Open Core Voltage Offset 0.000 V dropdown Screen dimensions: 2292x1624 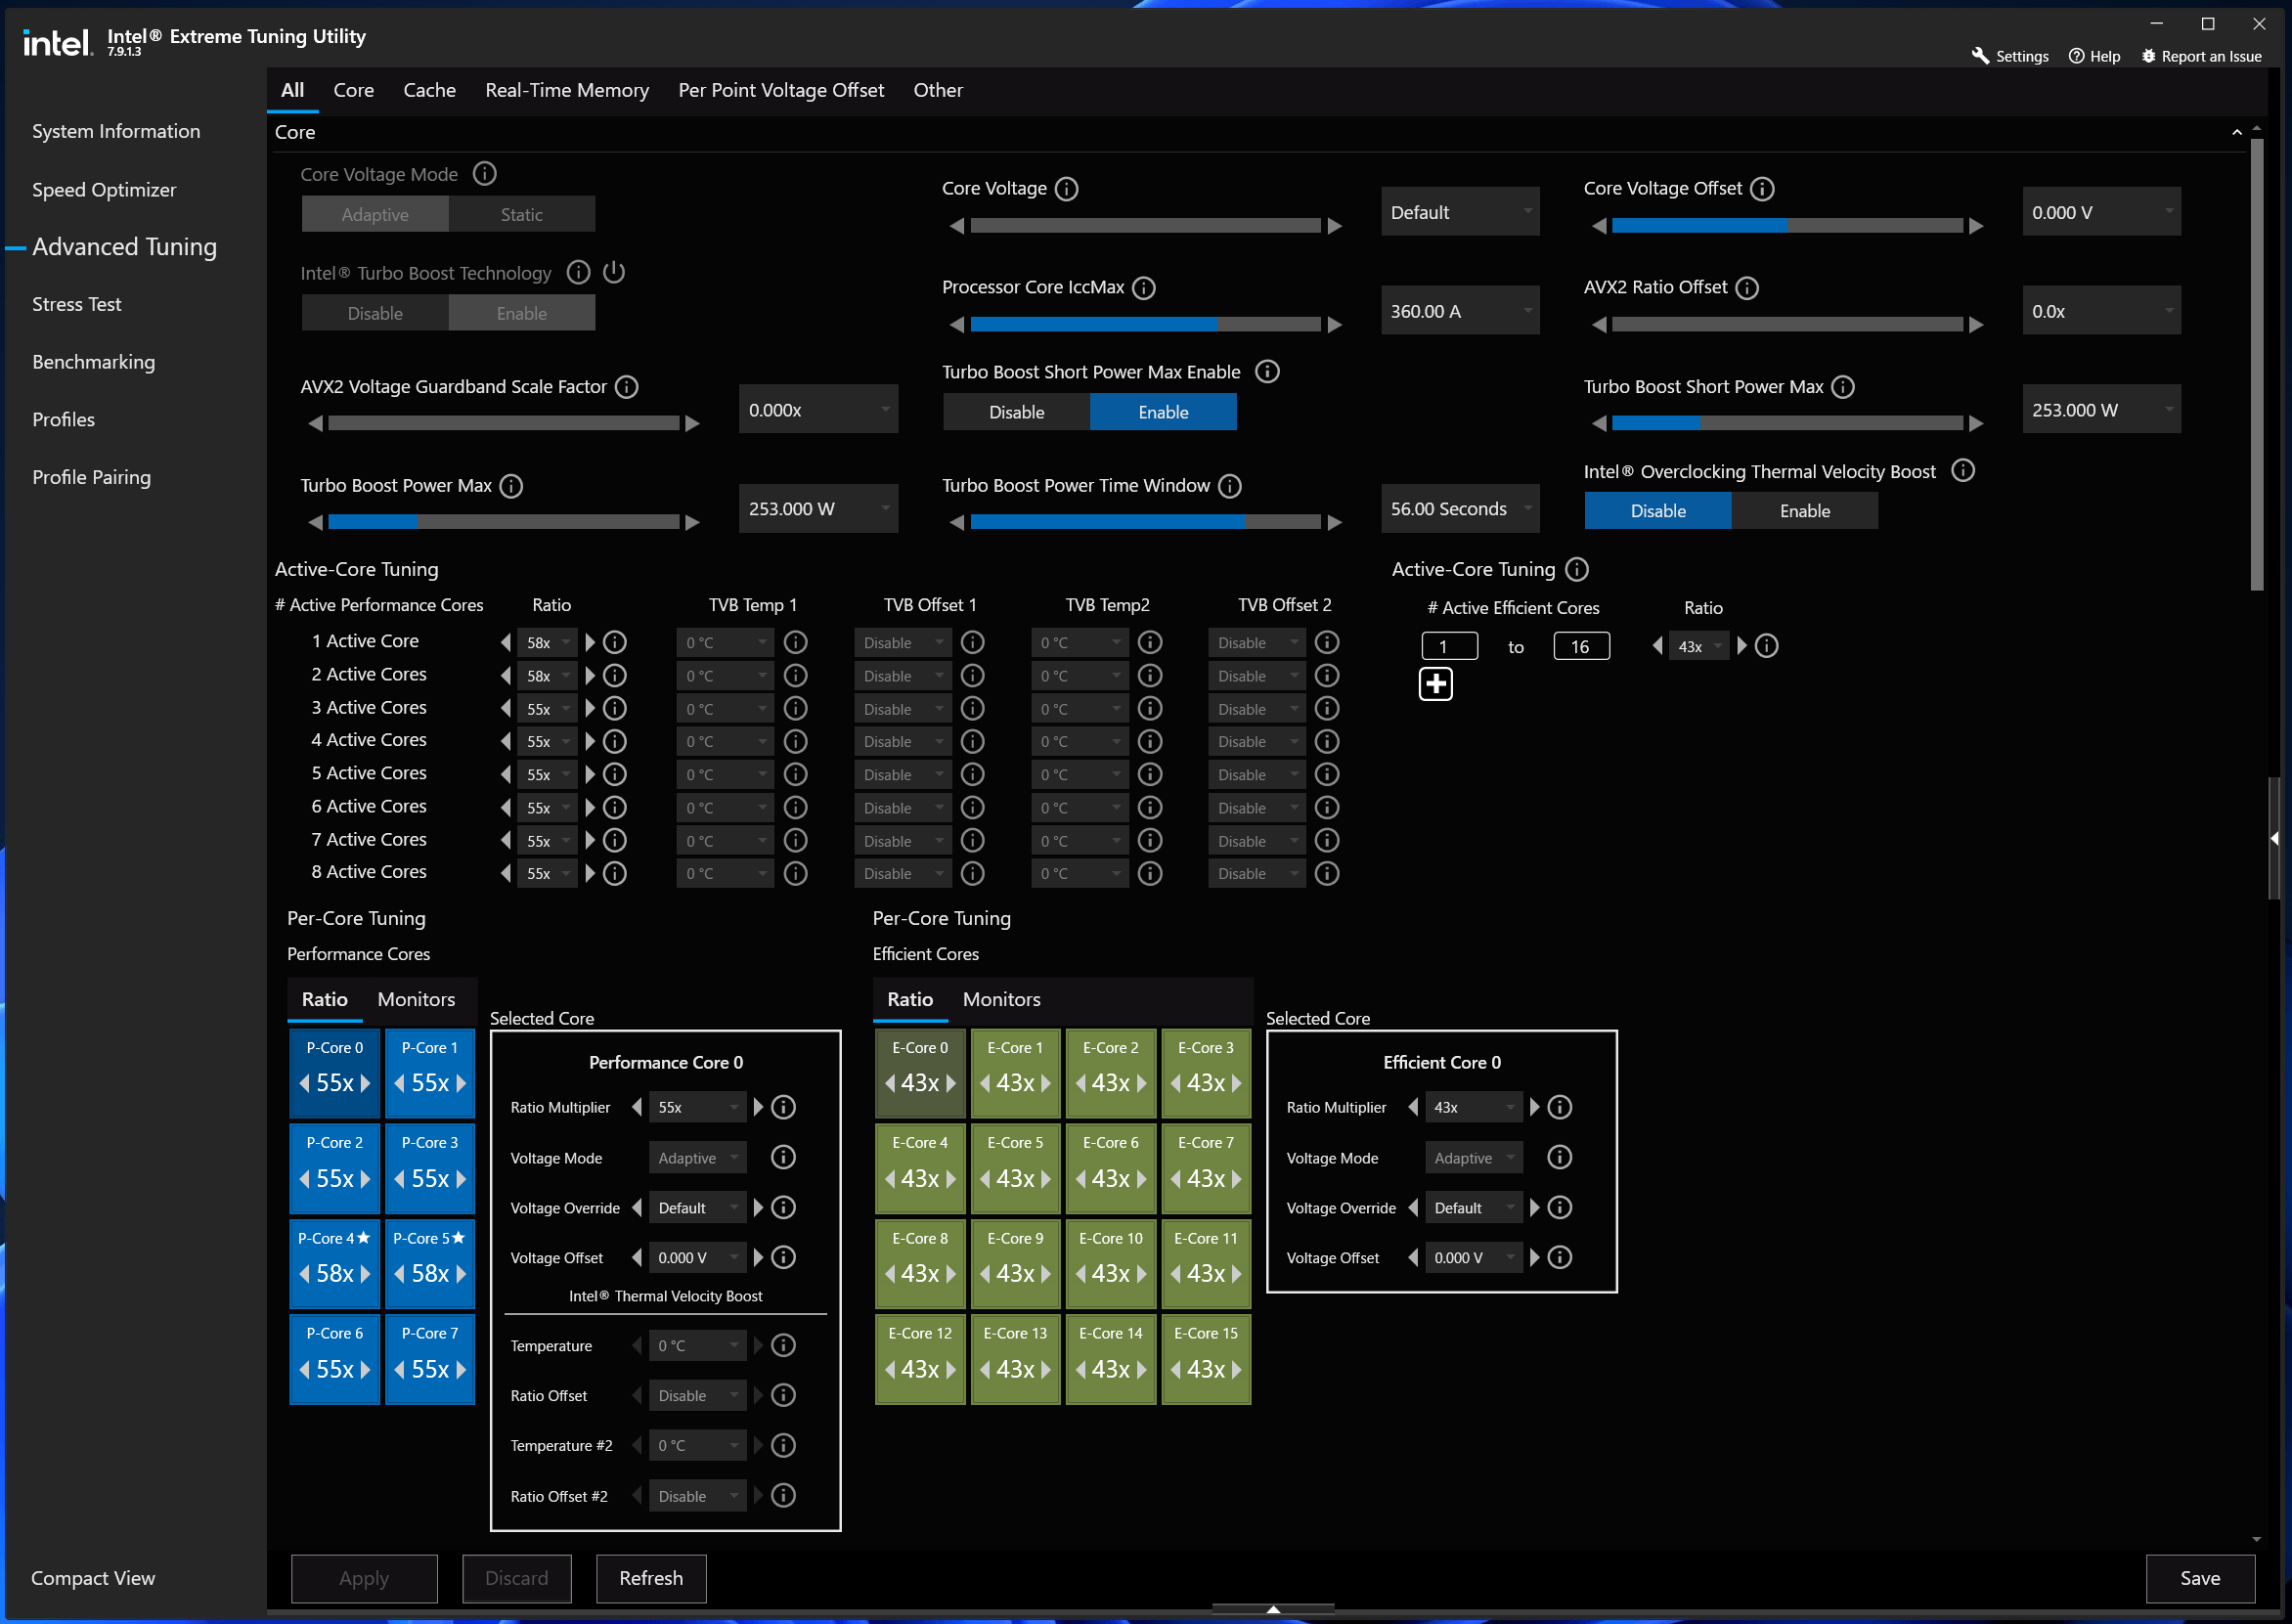click(x=2102, y=212)
